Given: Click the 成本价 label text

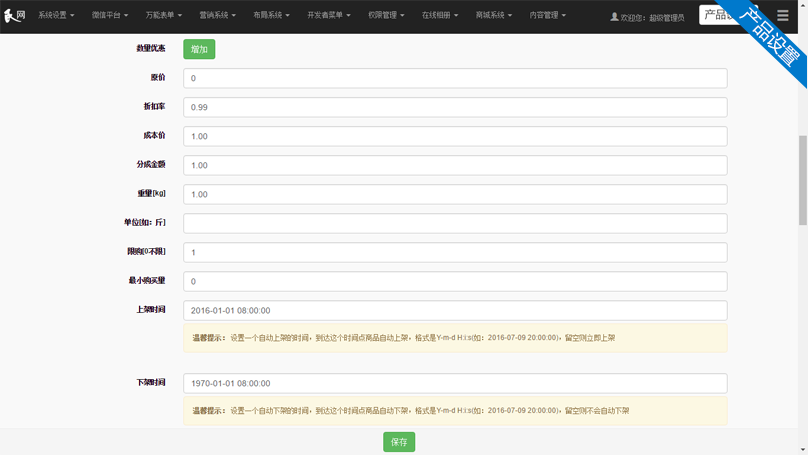Looking at the screenshot, I should pyautogui.click(x=154, y=136).
